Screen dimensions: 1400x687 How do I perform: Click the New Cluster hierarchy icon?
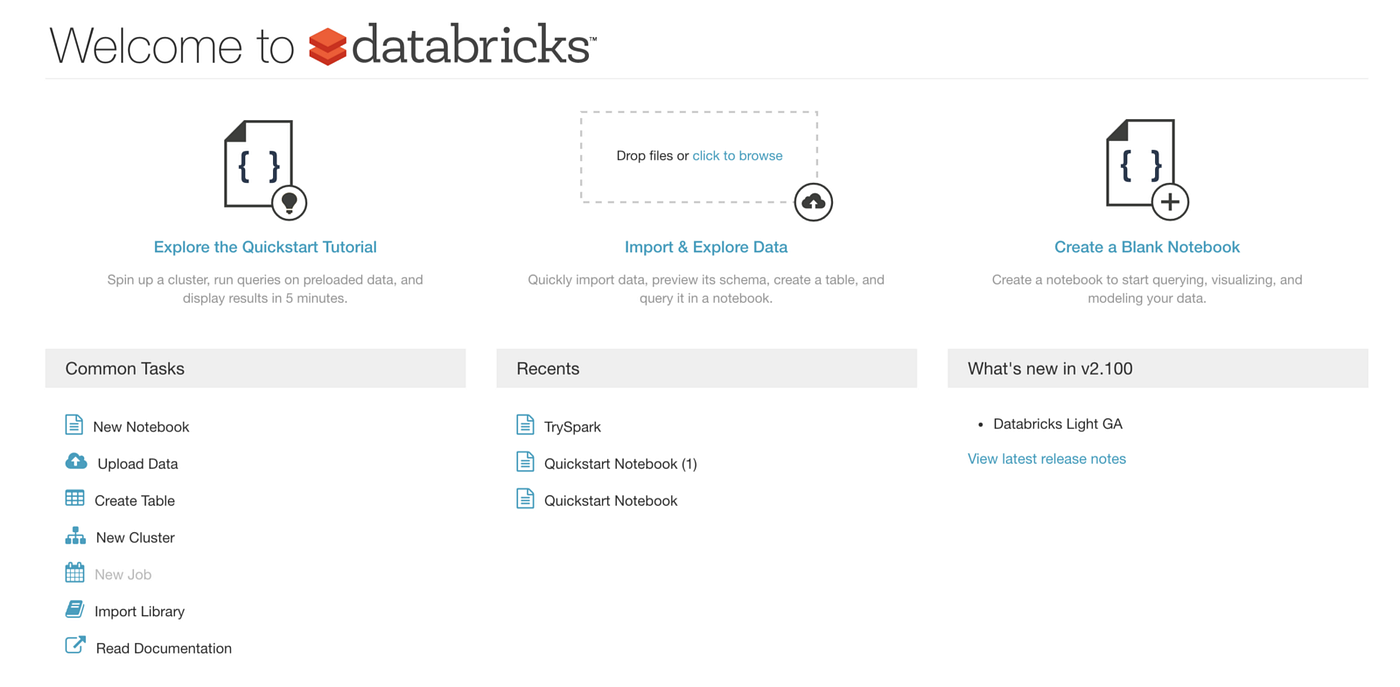(x=75, y=536)
